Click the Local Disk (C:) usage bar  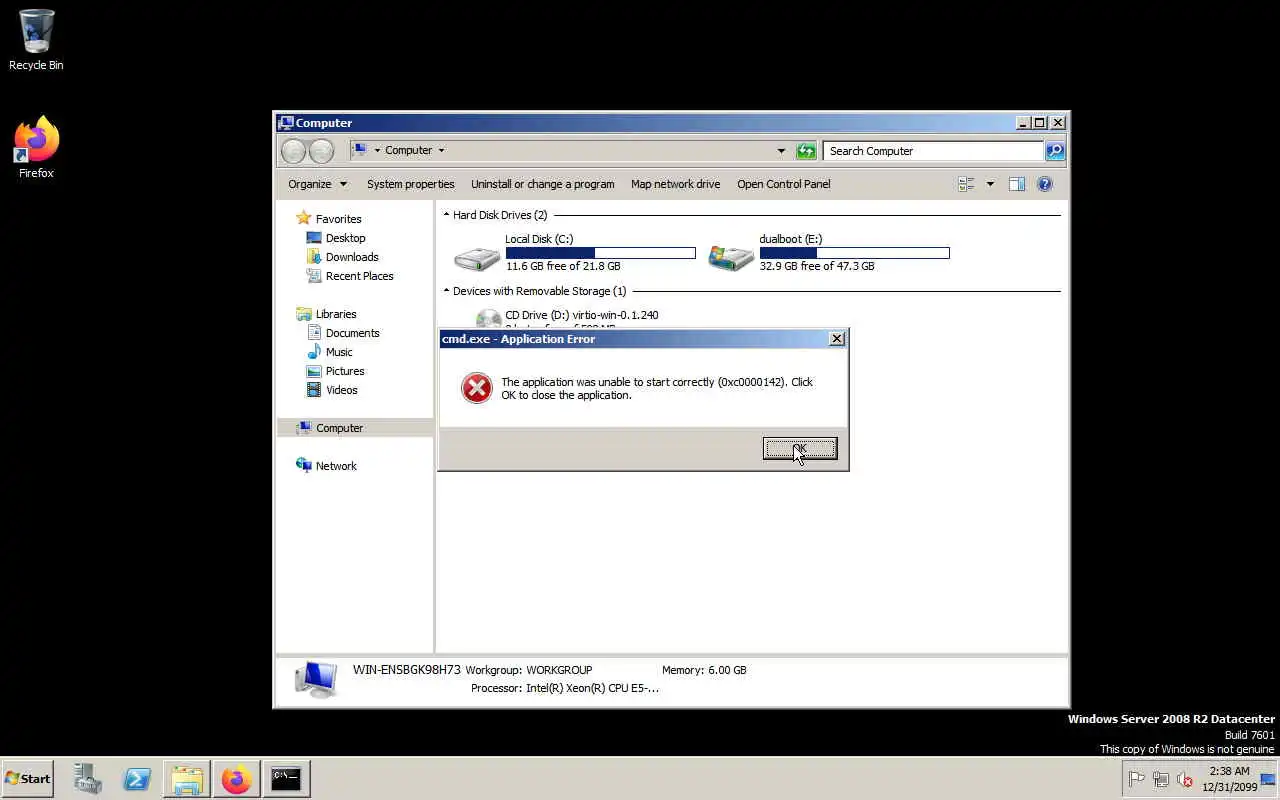600,253
